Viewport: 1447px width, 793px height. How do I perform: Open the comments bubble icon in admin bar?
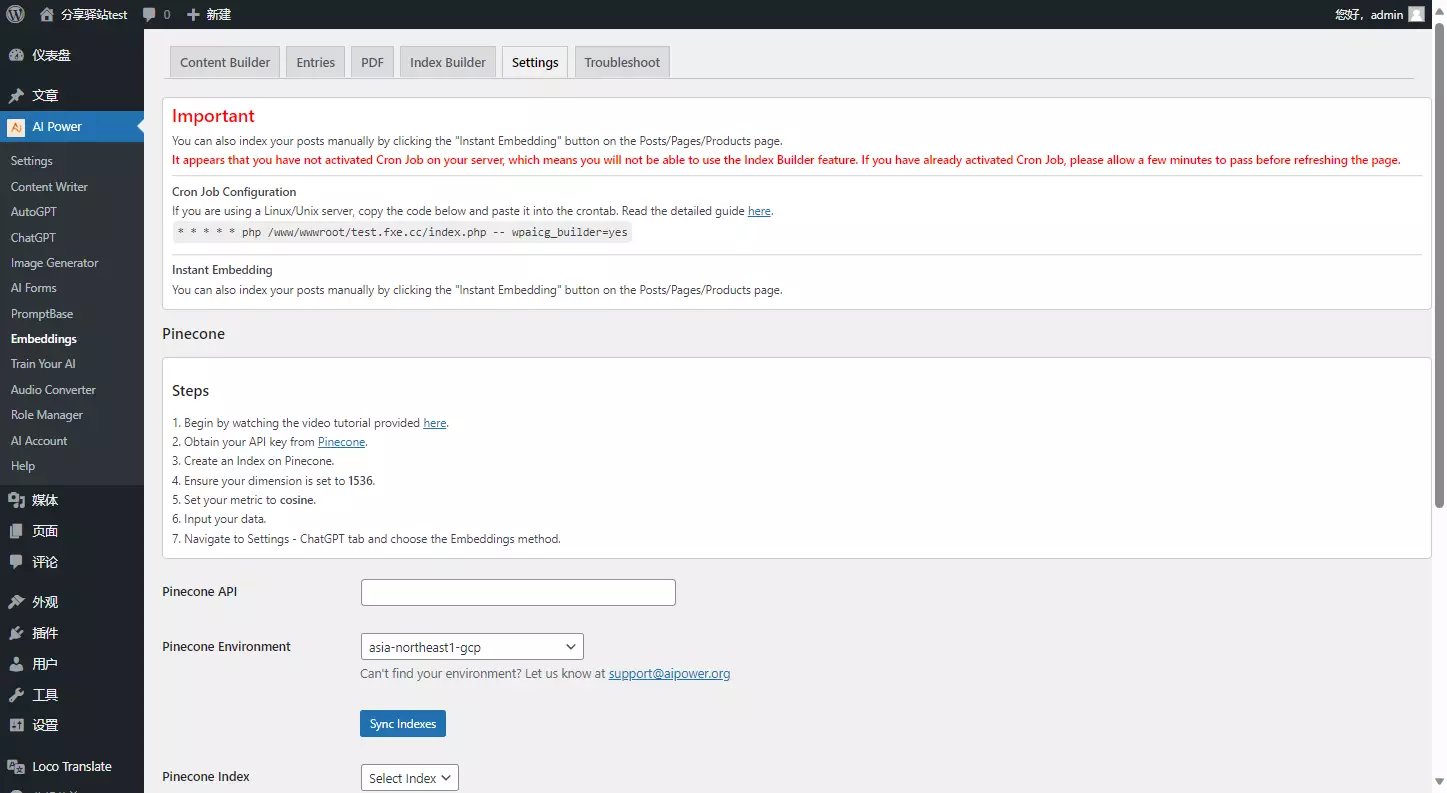pos(149,14)
